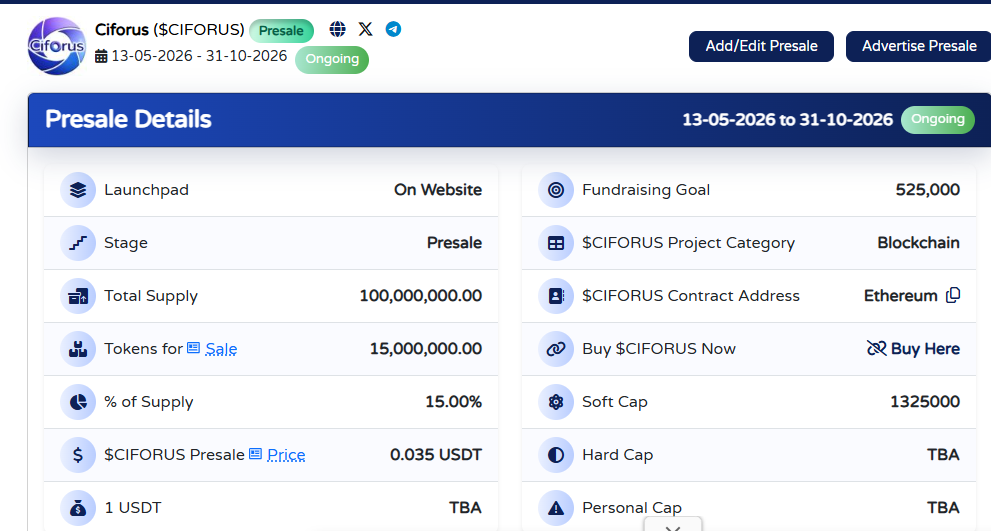Click the Presale value in the Stage row
991x531 pixels.
tap(454, 243)
